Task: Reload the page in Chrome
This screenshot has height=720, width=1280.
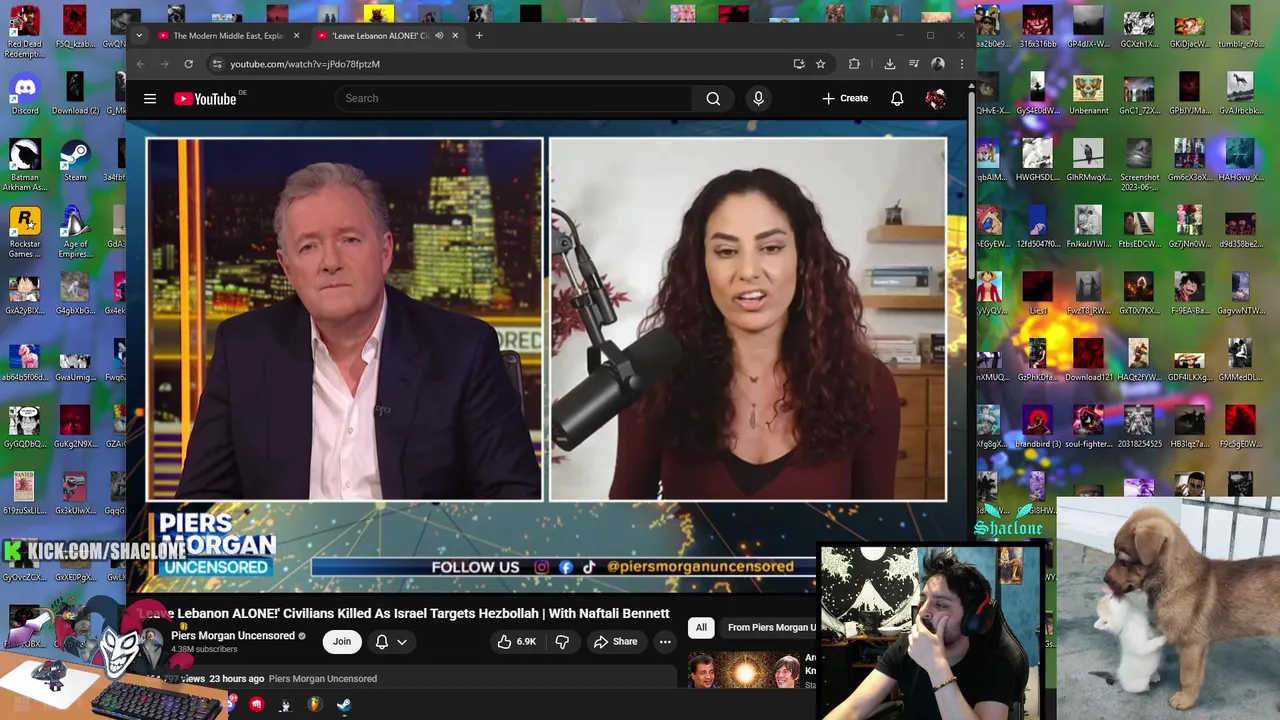Action: [188, 64]
